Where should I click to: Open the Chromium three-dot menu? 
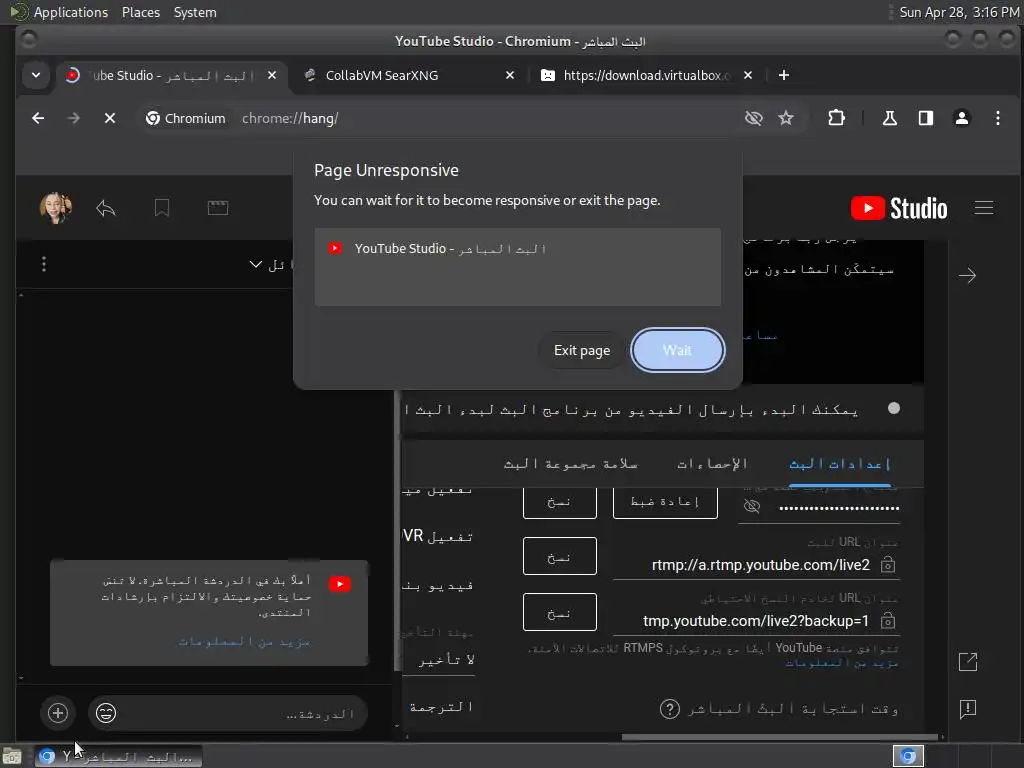click(997, 118)
